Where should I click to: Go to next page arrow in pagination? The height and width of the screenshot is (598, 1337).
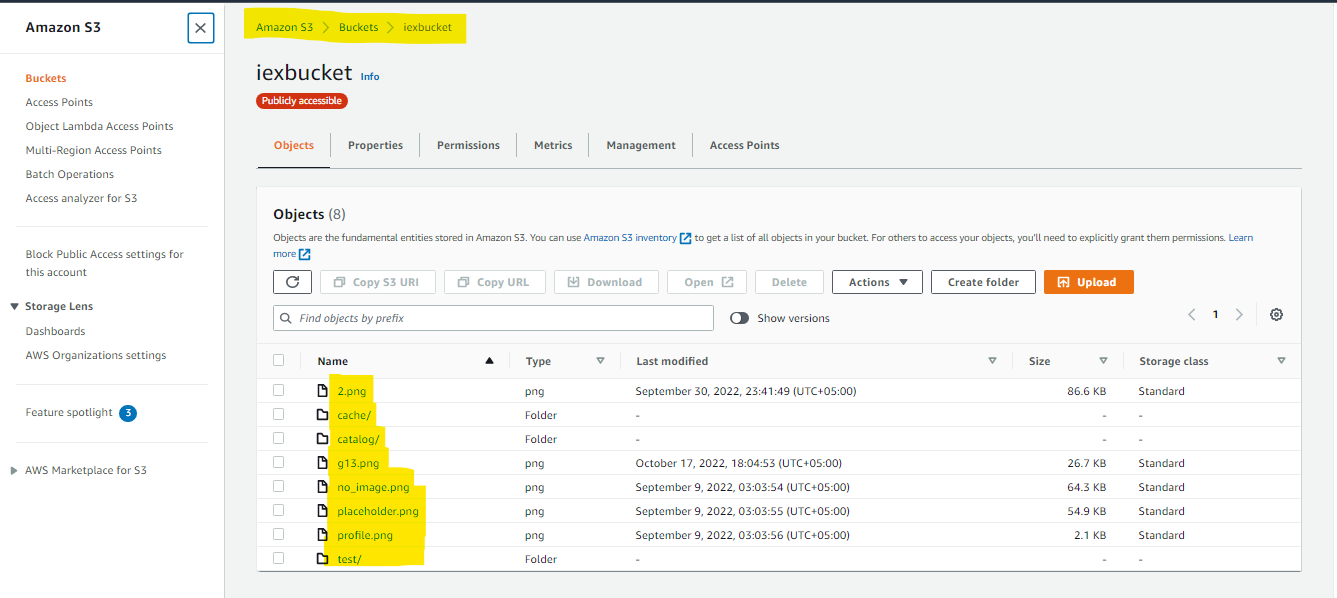click(1239, 314)
